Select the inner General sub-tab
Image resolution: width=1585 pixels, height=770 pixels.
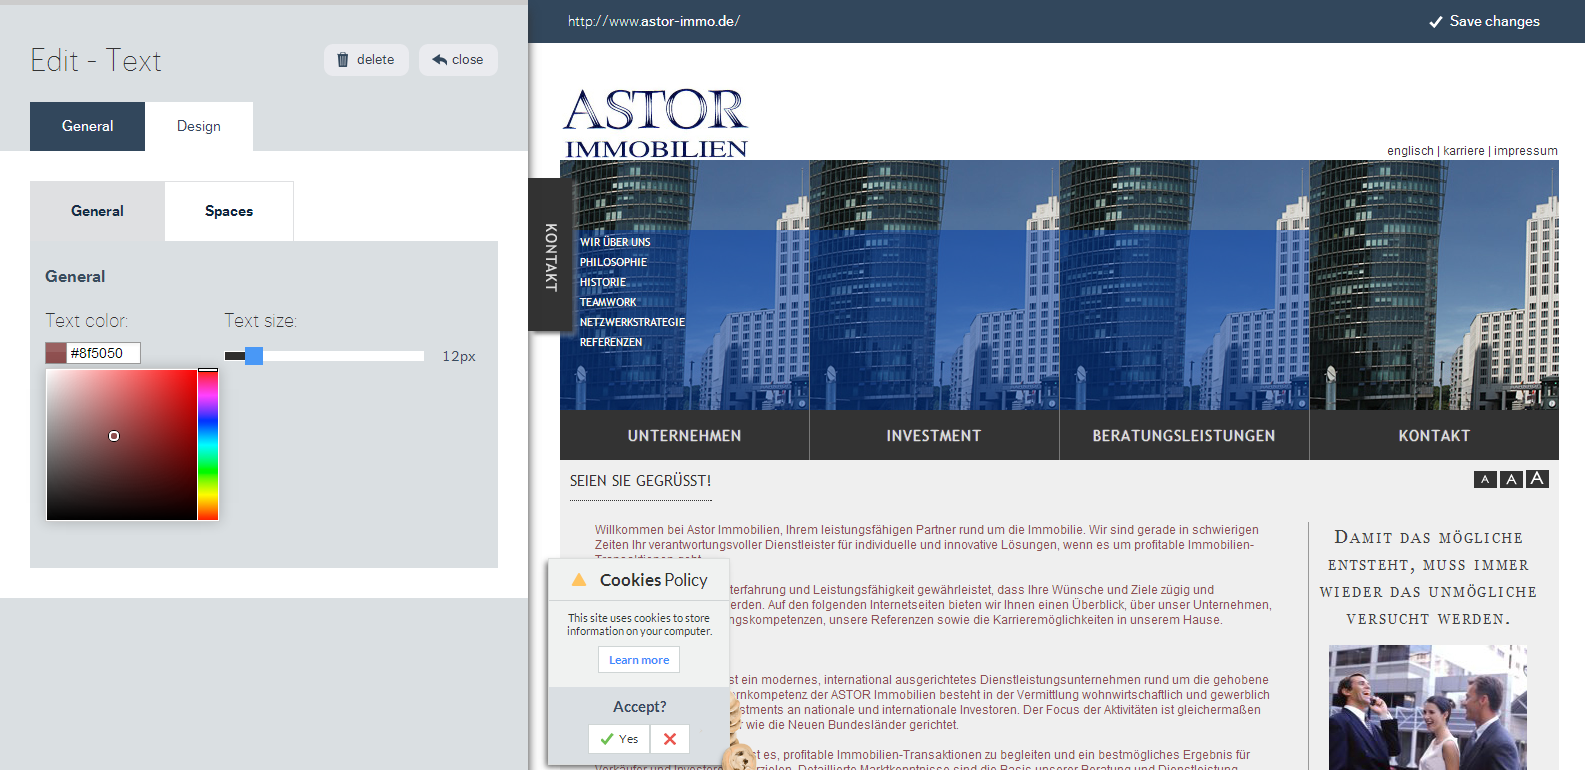pos(97,211)
